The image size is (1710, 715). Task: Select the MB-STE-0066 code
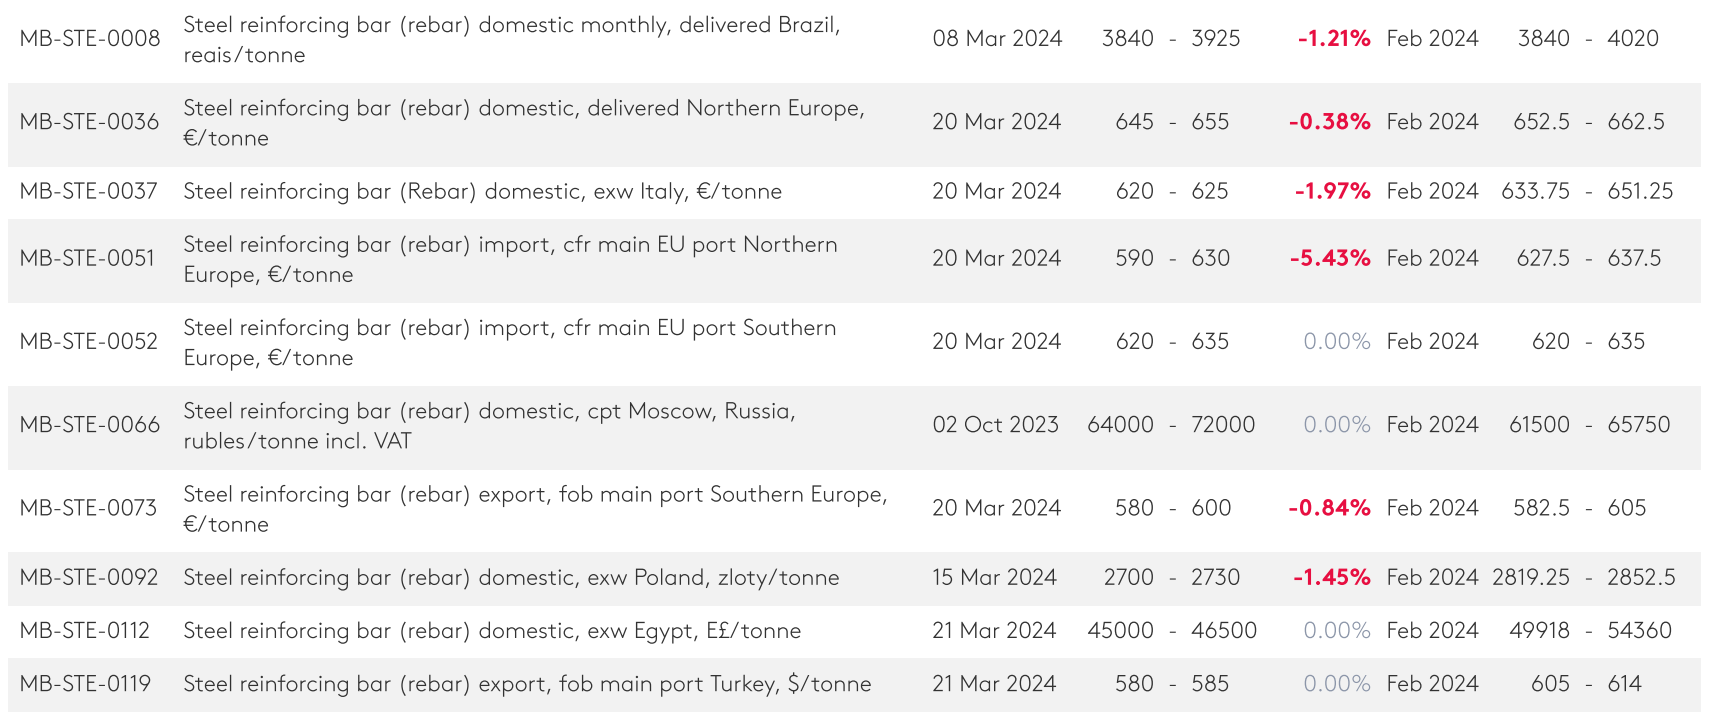90,425
